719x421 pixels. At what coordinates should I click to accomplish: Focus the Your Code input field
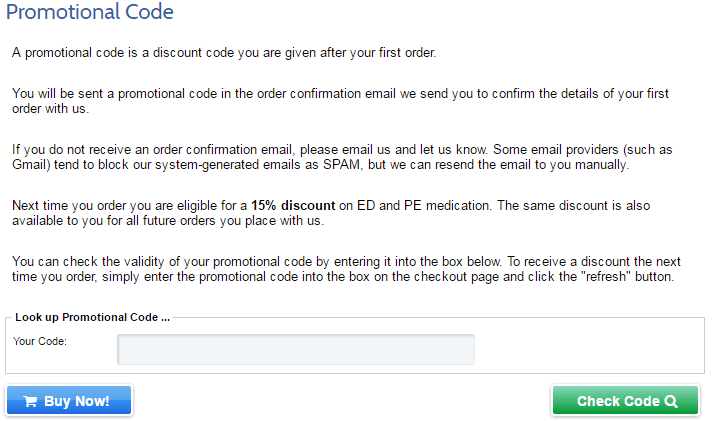pos(296,349)
